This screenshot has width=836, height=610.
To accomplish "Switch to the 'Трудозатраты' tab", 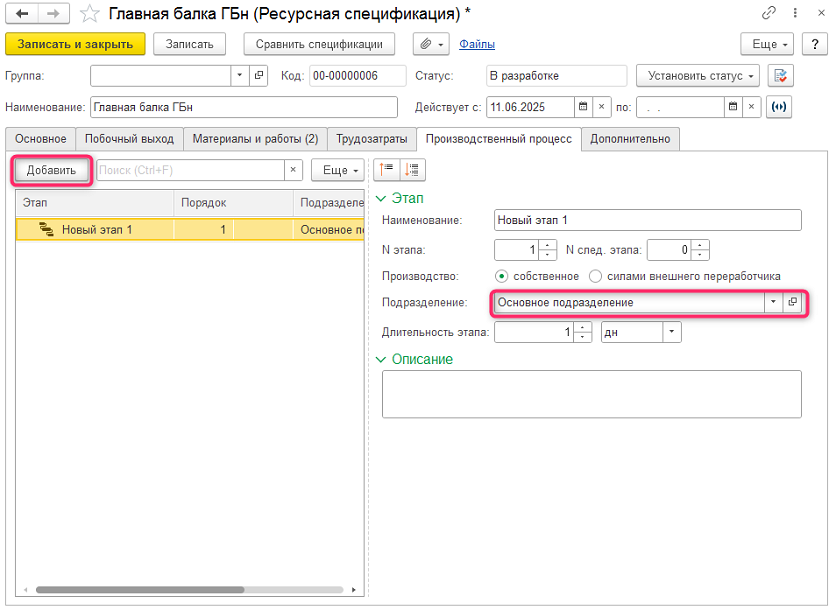I will (x=371, y=139).
